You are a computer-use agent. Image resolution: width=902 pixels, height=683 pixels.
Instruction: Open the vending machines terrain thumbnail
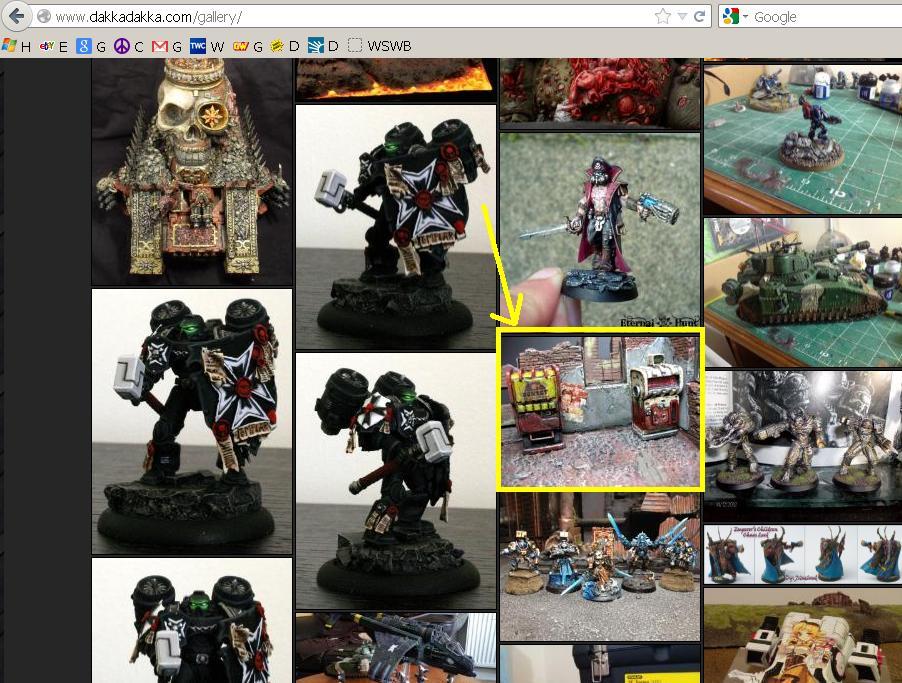coord(600,410)
